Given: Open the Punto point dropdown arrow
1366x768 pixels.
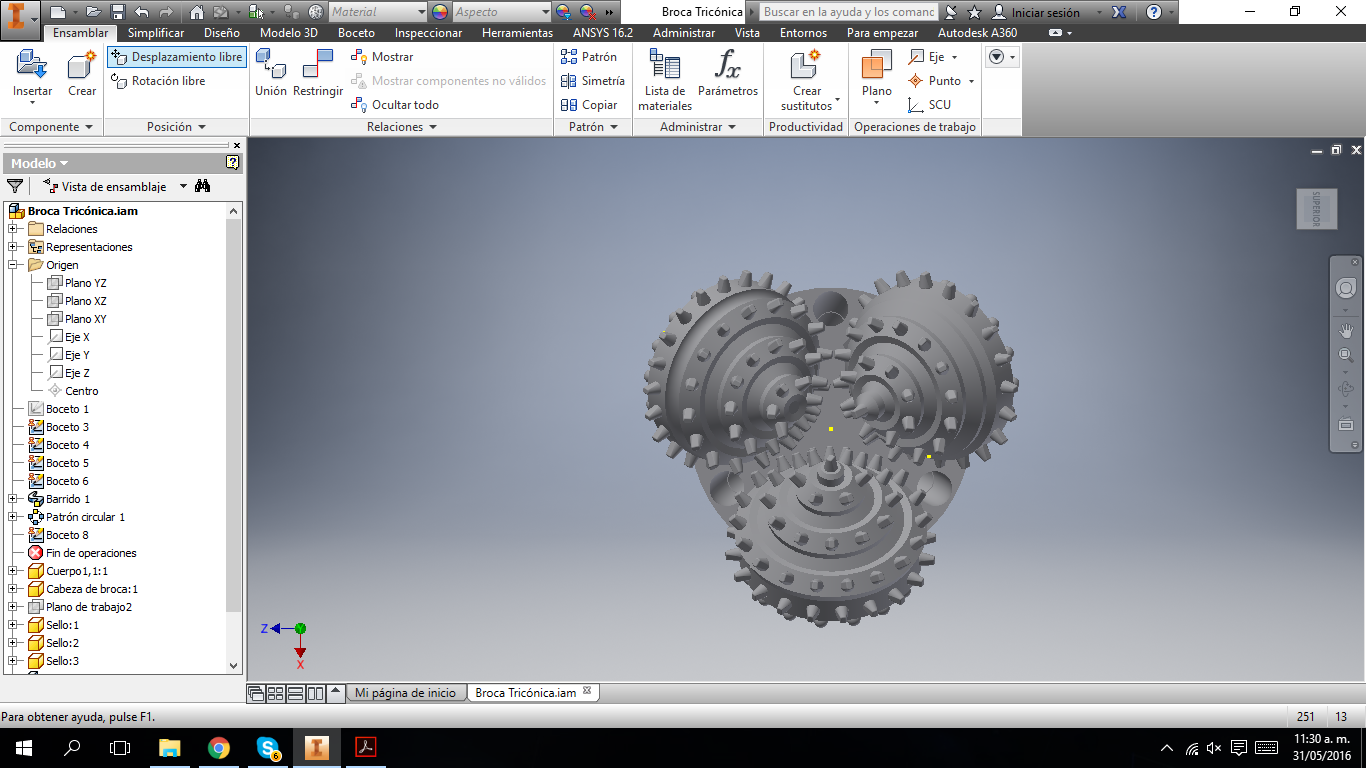Looking at the screenshot, I should tap(971, 81).
